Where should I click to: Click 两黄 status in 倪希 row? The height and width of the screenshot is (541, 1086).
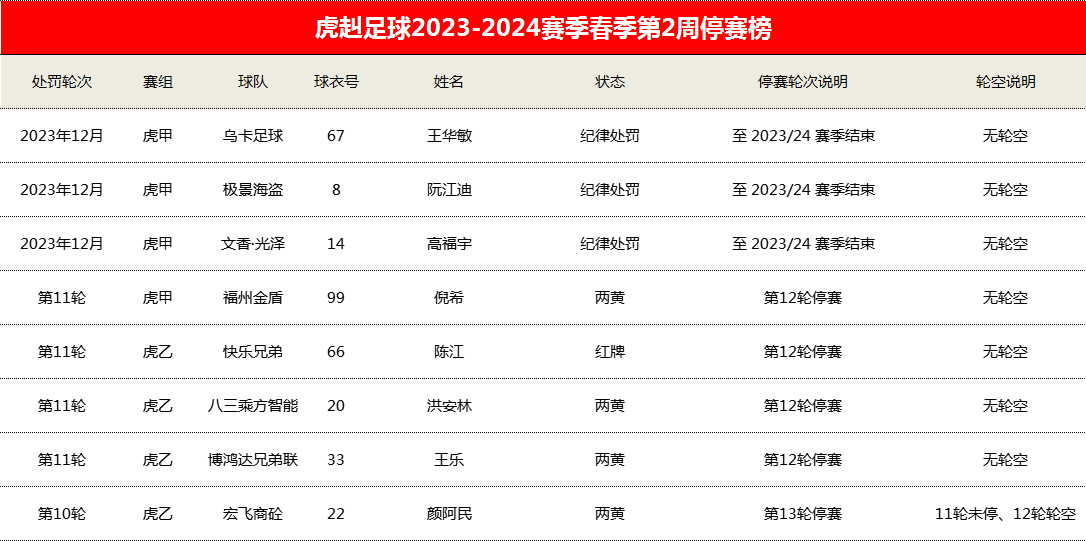pyautogui.click(x=609, y=298)
